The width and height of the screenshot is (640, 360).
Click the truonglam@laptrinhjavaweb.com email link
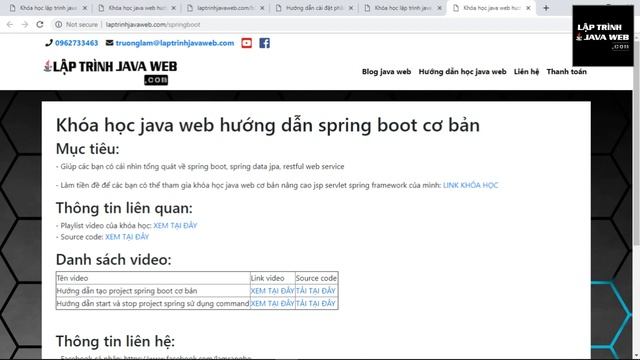coord(175,43)
